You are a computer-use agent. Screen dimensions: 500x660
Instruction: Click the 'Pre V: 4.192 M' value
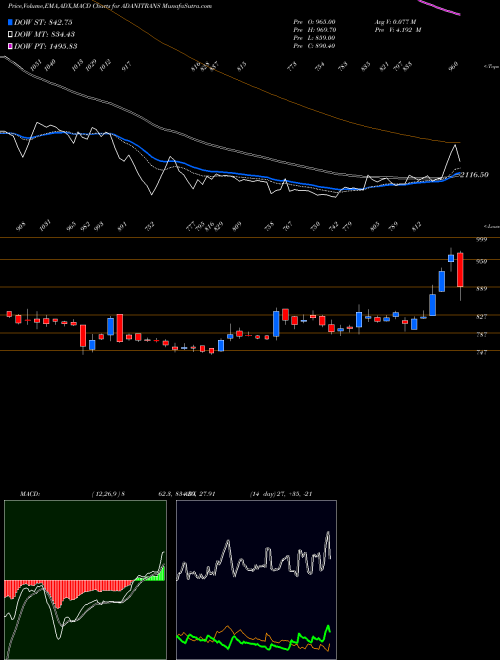tap(398, 30)
